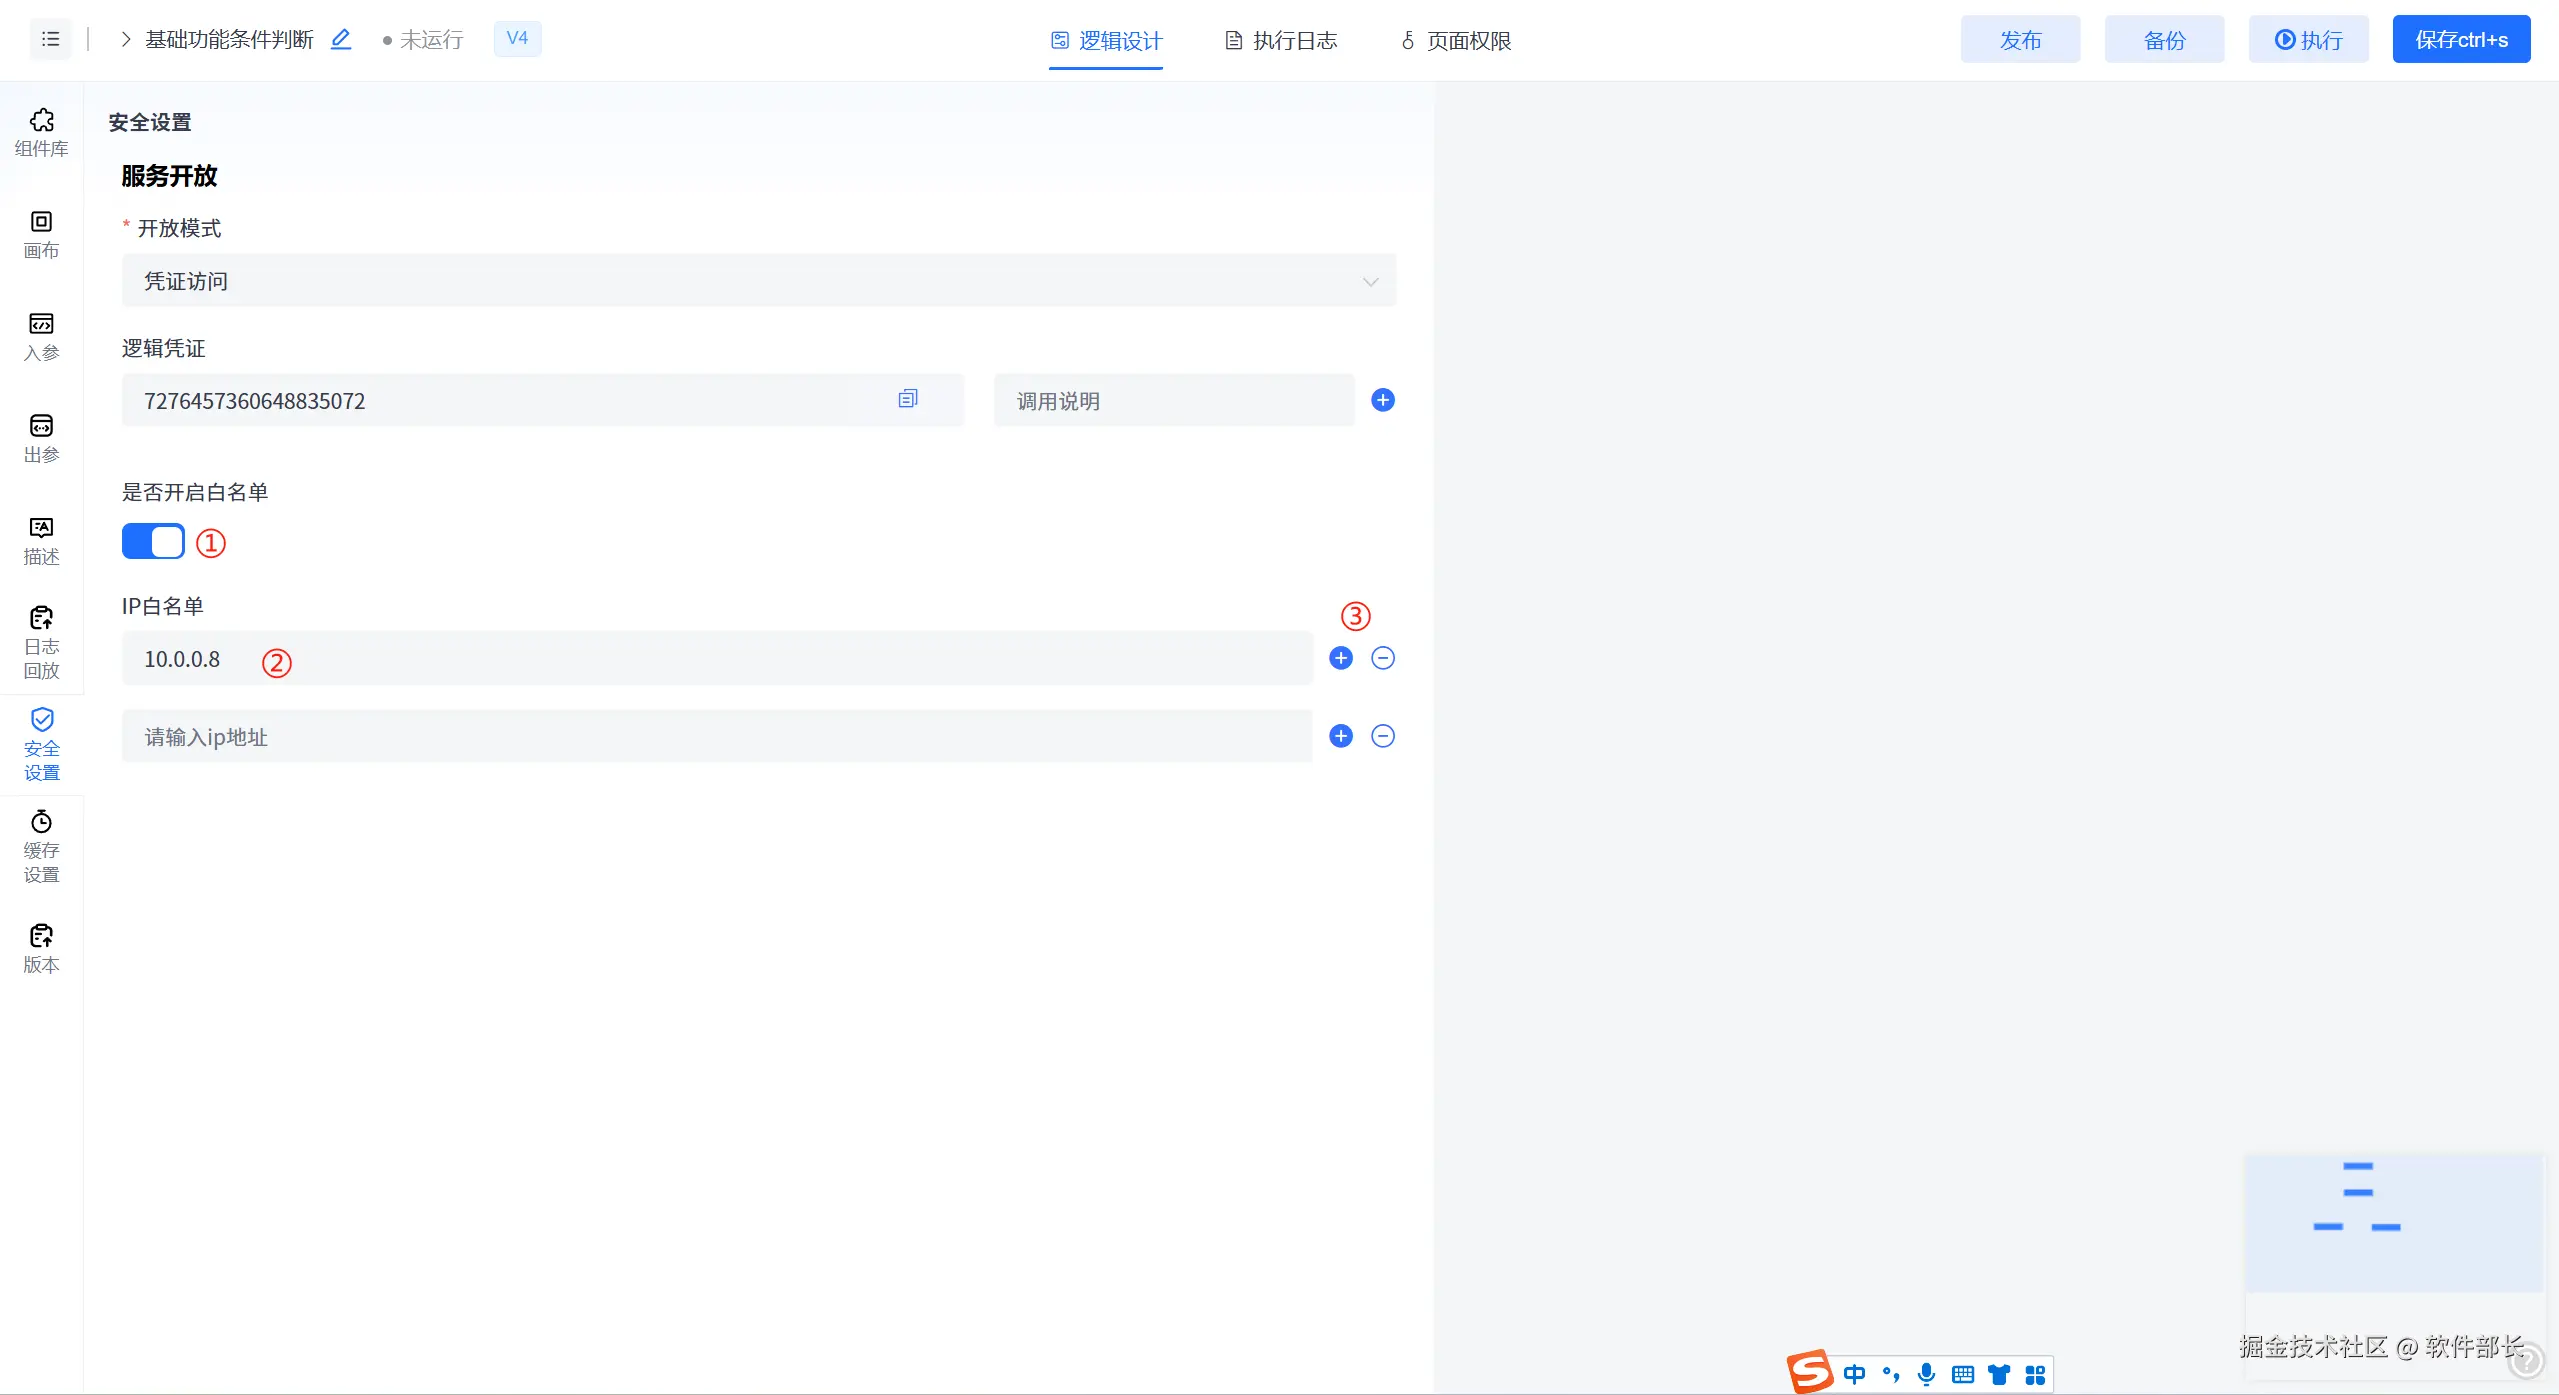Open the 日志回放 log replay panel

[41, 642]
